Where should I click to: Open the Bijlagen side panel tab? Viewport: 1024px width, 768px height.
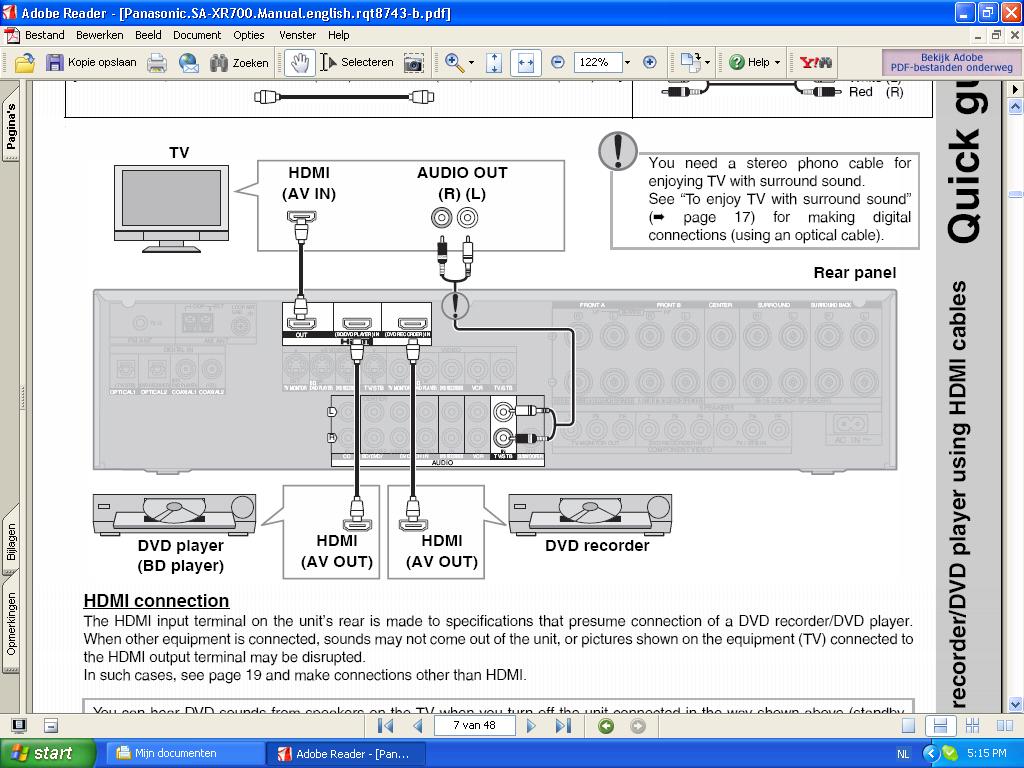(10, 540)
